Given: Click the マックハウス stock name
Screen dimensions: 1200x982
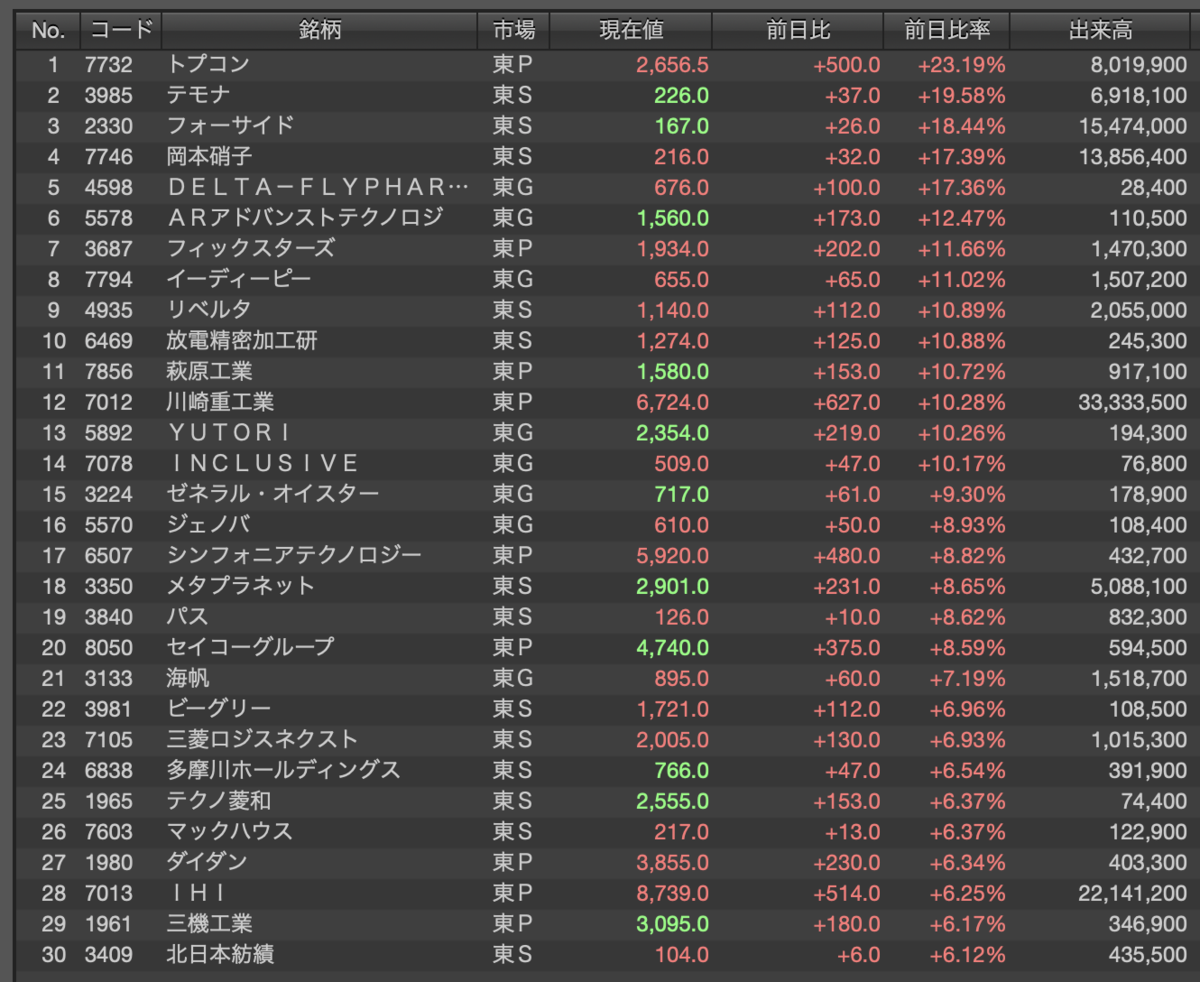Looking at the screenshot, I should click(230, 832).
